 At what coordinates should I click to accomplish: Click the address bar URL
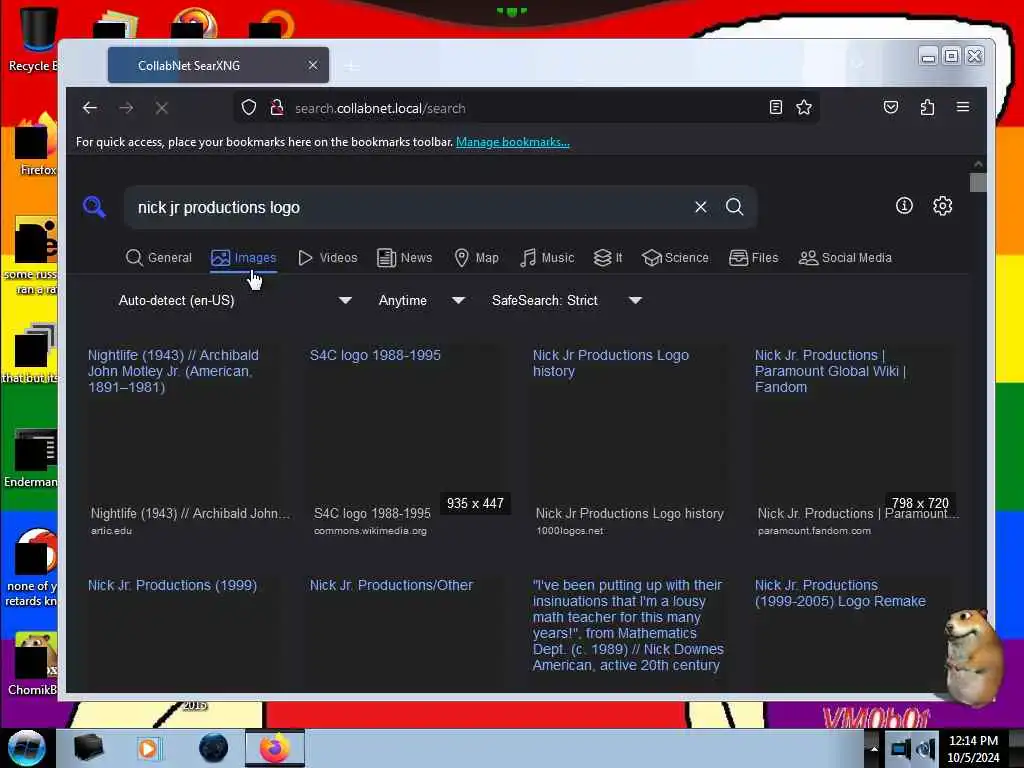(x=380, y=108)
